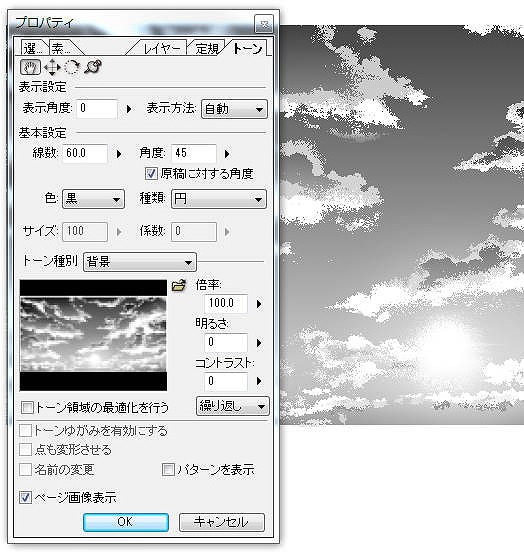Image resolution: width=524 pixels, height=555 pixels.
Task: Uncheck ページ画像表示 checkbox
Action: pos(25,498)
